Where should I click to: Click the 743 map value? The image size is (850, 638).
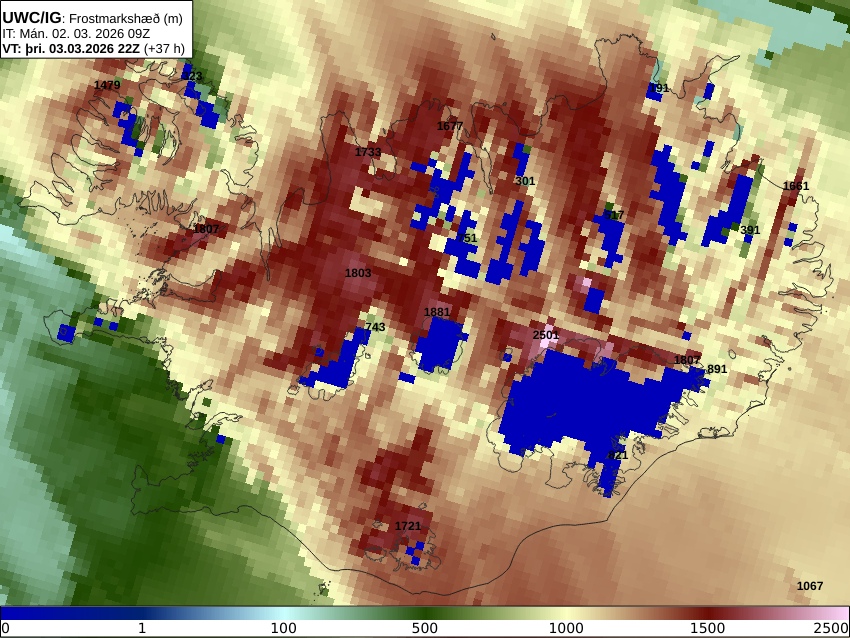coord(375,327)
